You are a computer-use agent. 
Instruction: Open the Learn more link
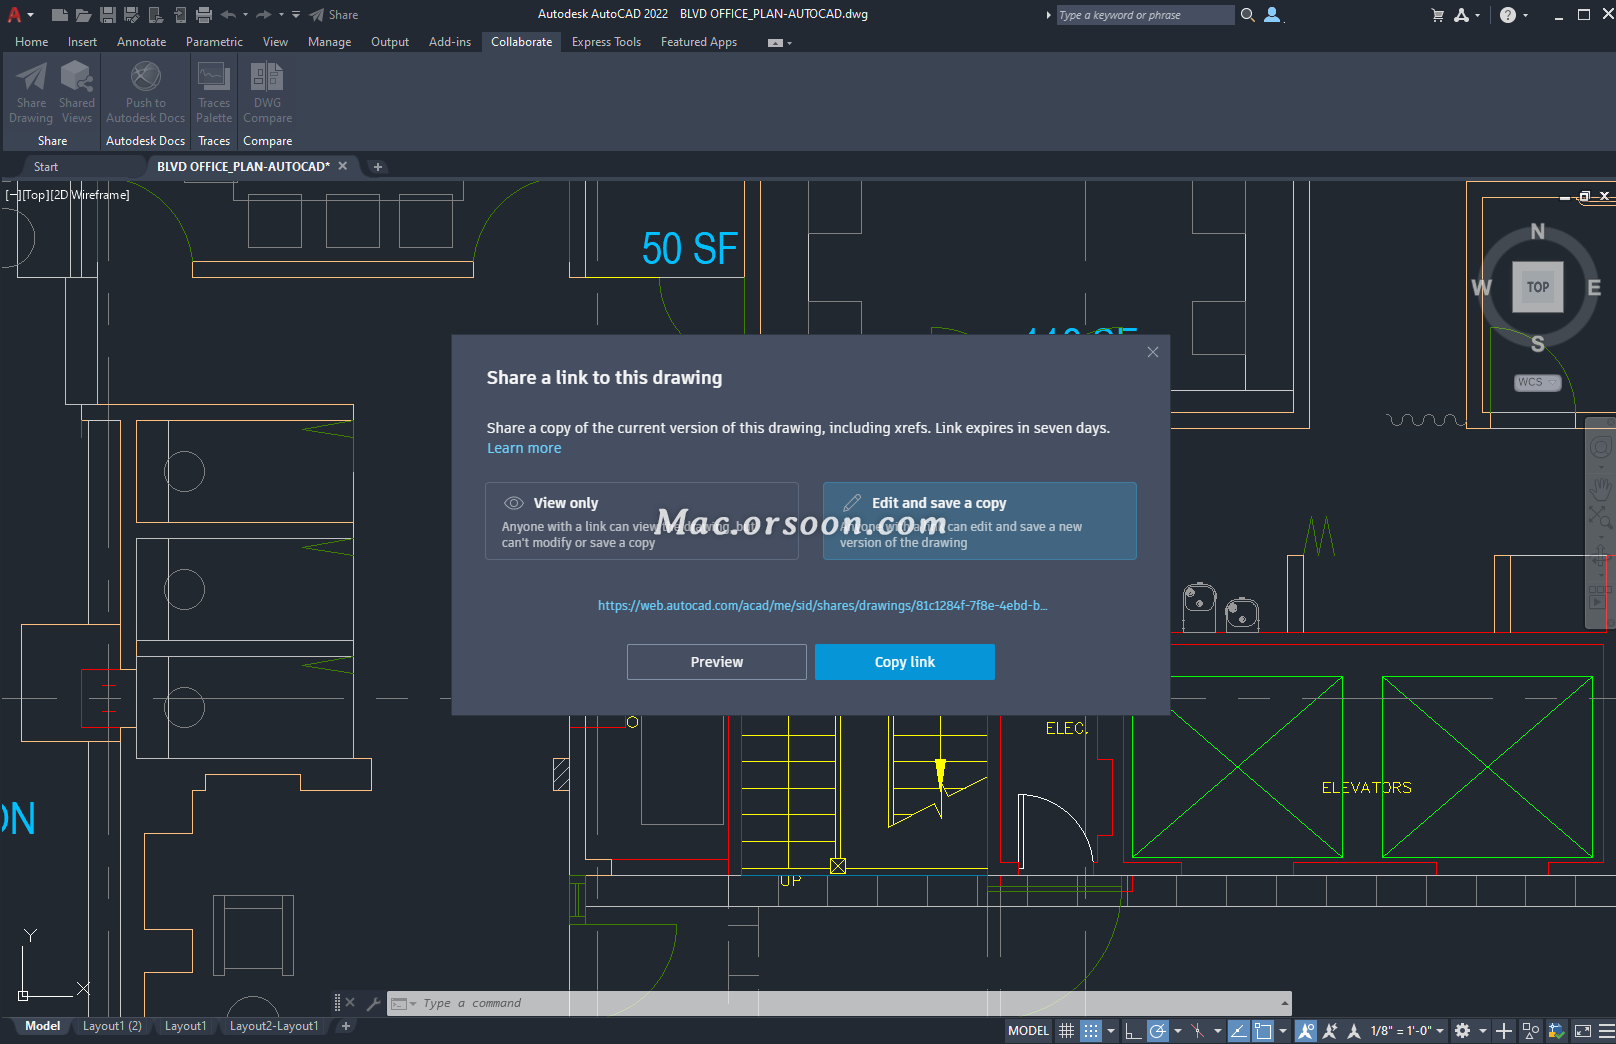[x=524, y=448]
